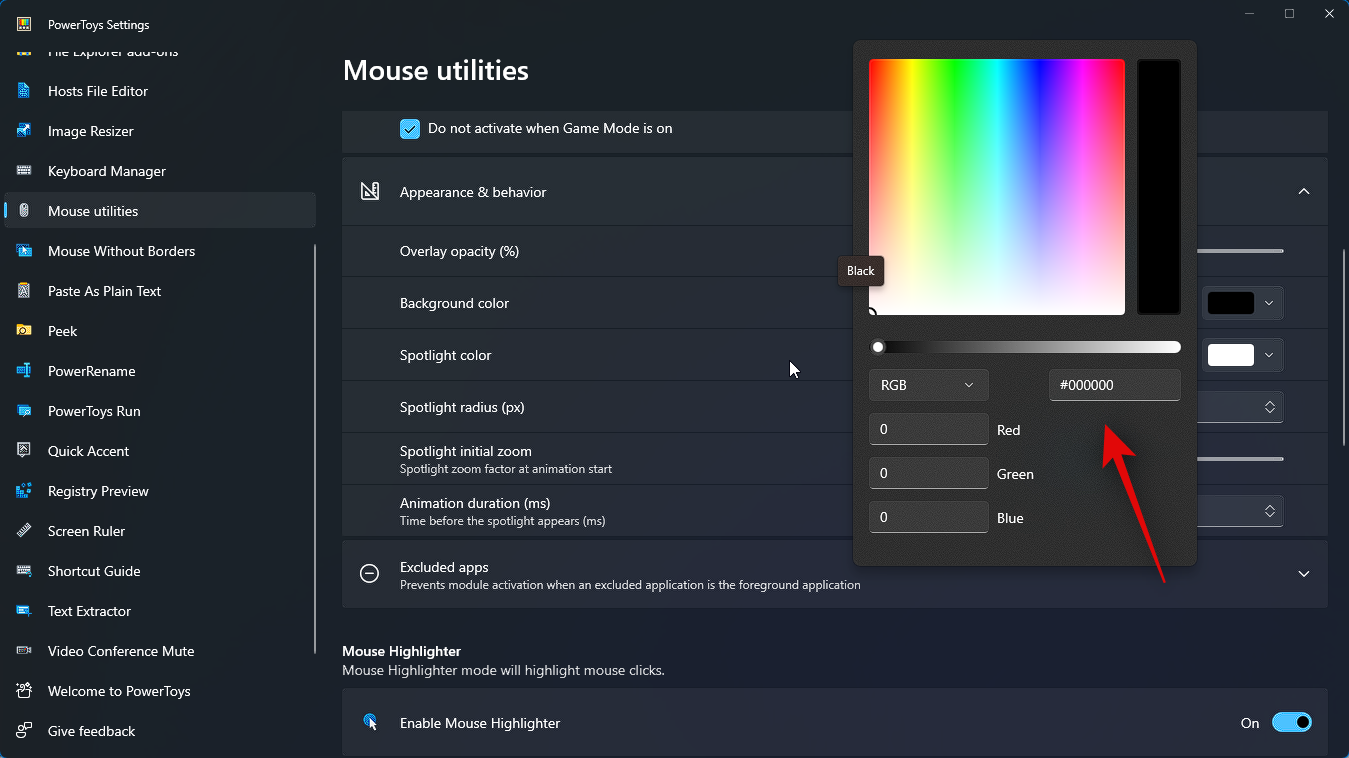Click the Screen Ruler sidebar icon
The height and width of the screenshot is (758, 1349).
(x=24, y=531)
